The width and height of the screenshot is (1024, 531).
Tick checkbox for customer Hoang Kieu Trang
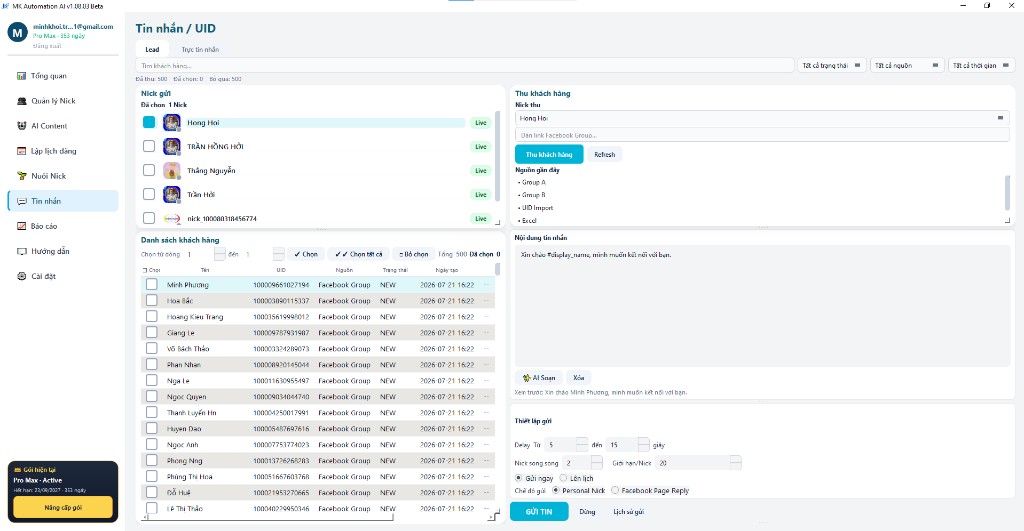pos(152,316)
